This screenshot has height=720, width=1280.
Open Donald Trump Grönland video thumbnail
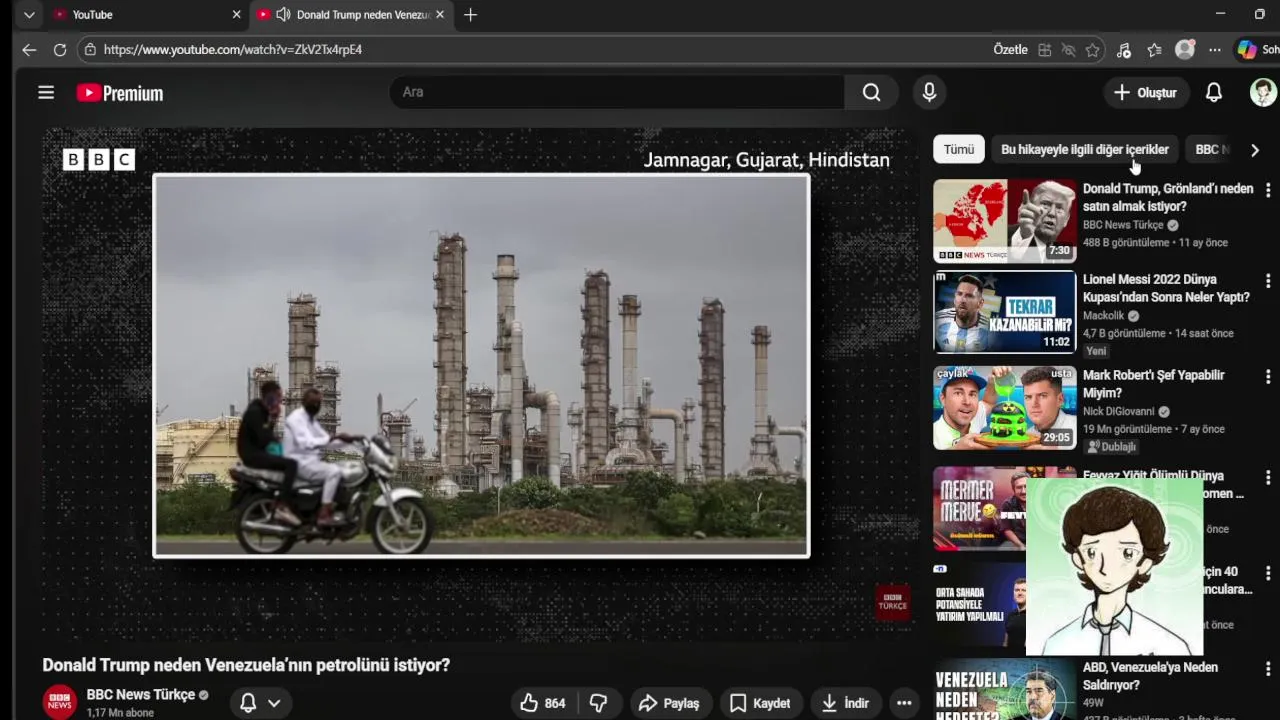click(x=1005, y=220)
